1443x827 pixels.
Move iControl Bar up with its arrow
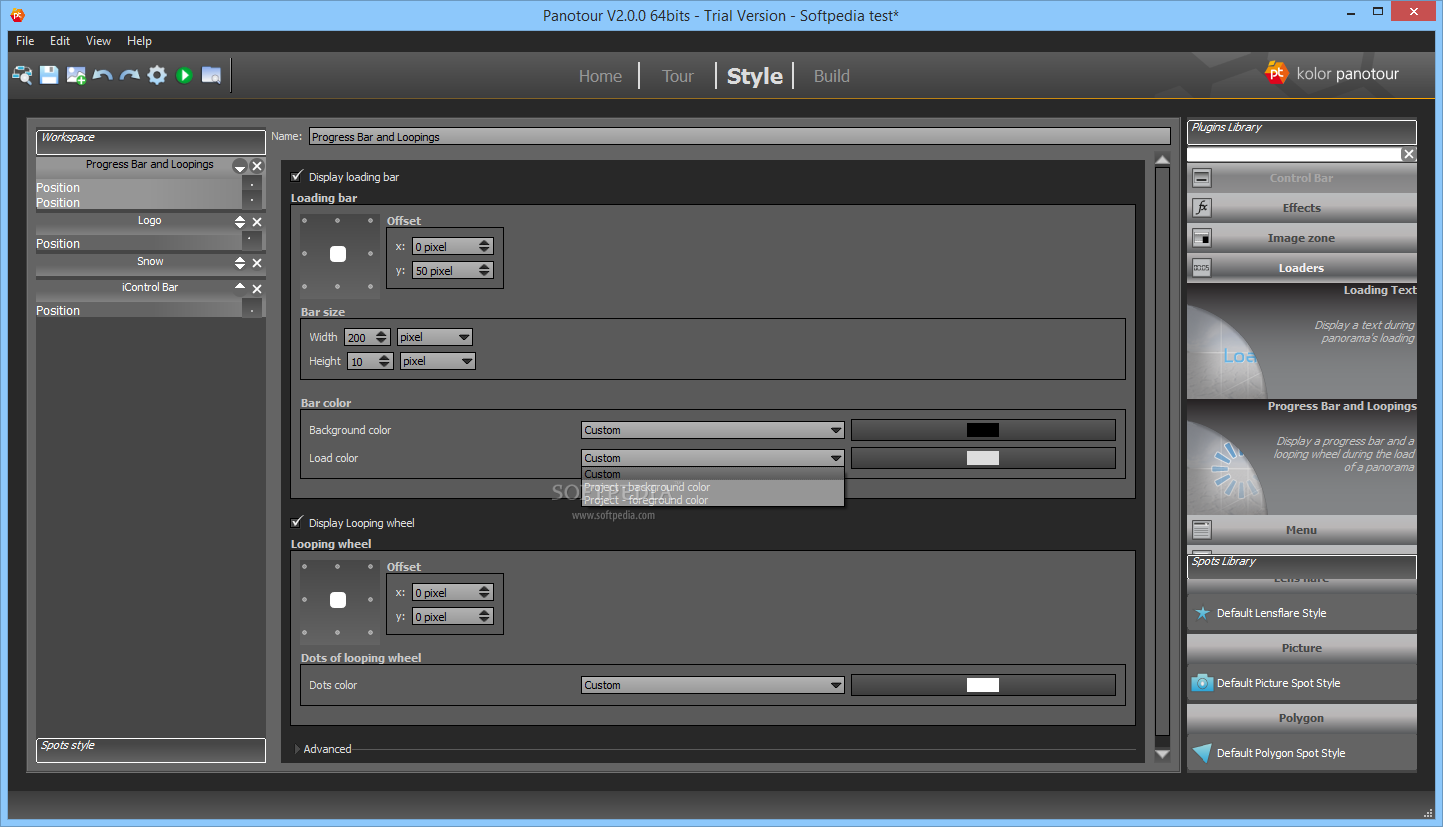click(240, 287)
